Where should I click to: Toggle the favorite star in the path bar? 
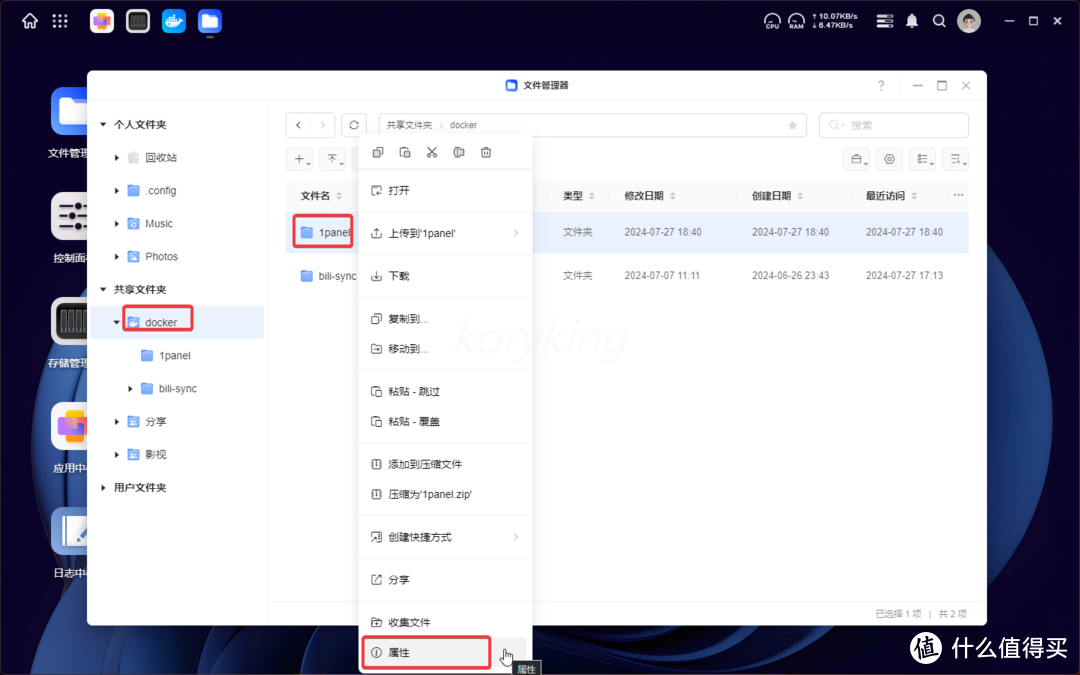click(x=791, y=125)
